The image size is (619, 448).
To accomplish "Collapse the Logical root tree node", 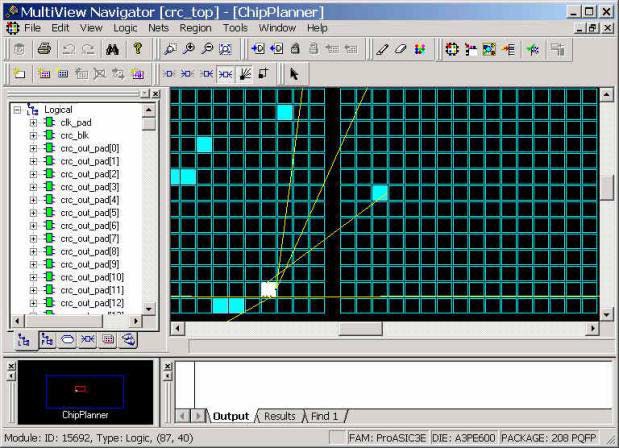I will 17,110.
